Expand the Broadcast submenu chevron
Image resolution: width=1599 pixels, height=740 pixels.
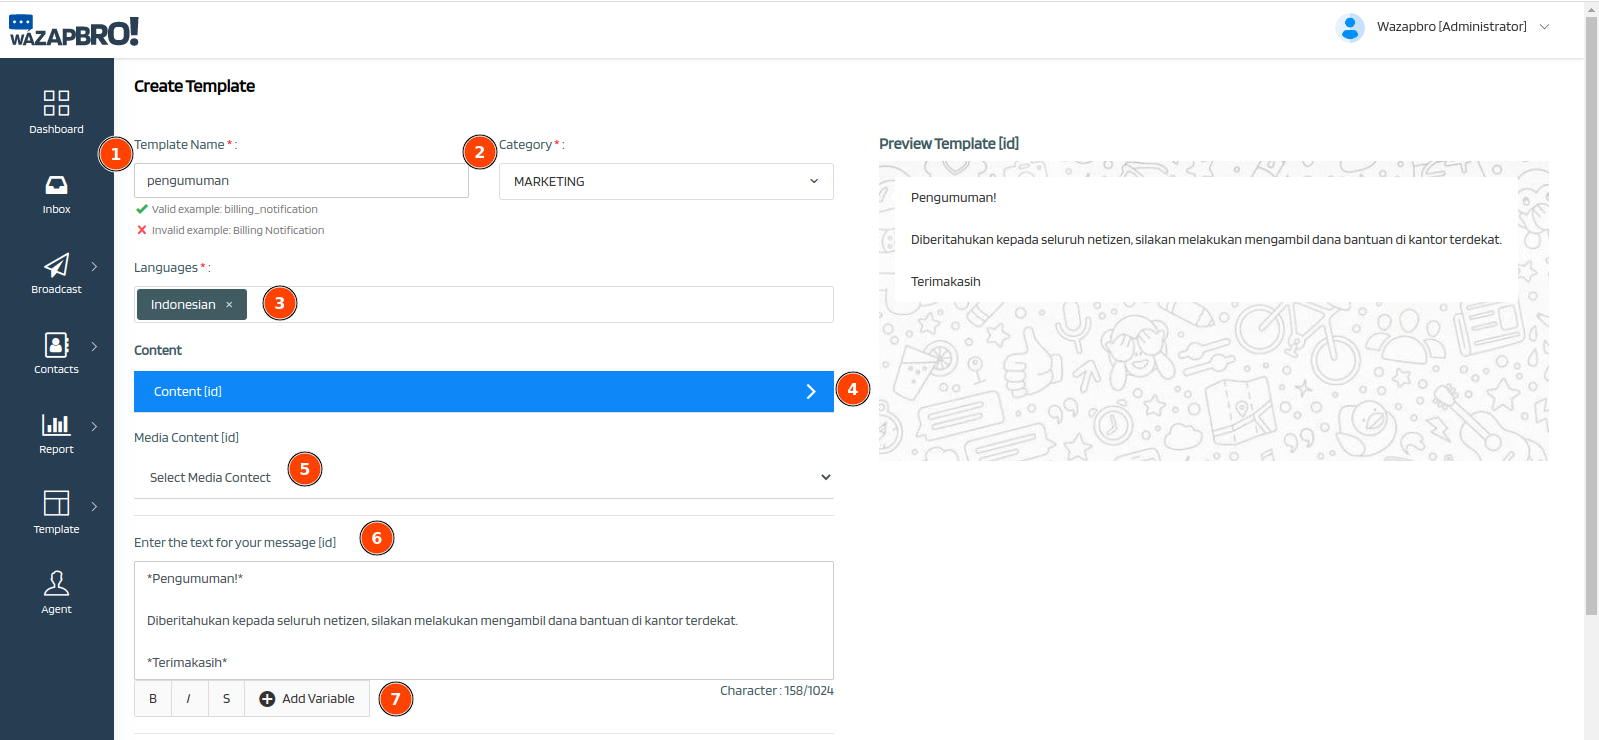point(95,267)
